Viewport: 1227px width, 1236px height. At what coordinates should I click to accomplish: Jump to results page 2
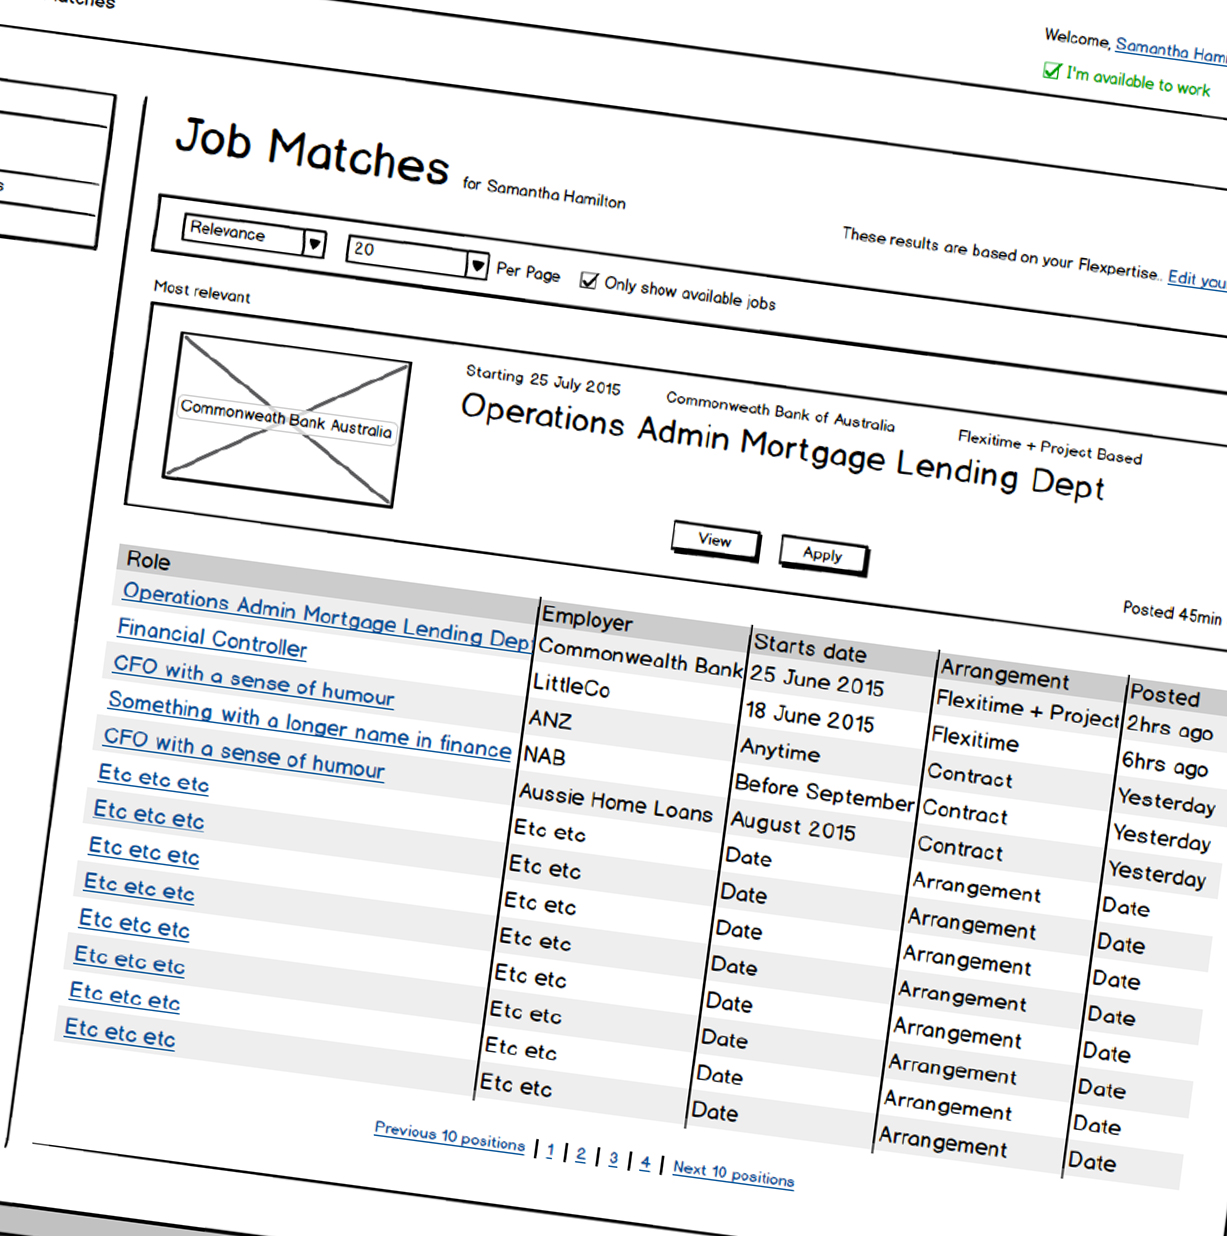click(580, 1155)
